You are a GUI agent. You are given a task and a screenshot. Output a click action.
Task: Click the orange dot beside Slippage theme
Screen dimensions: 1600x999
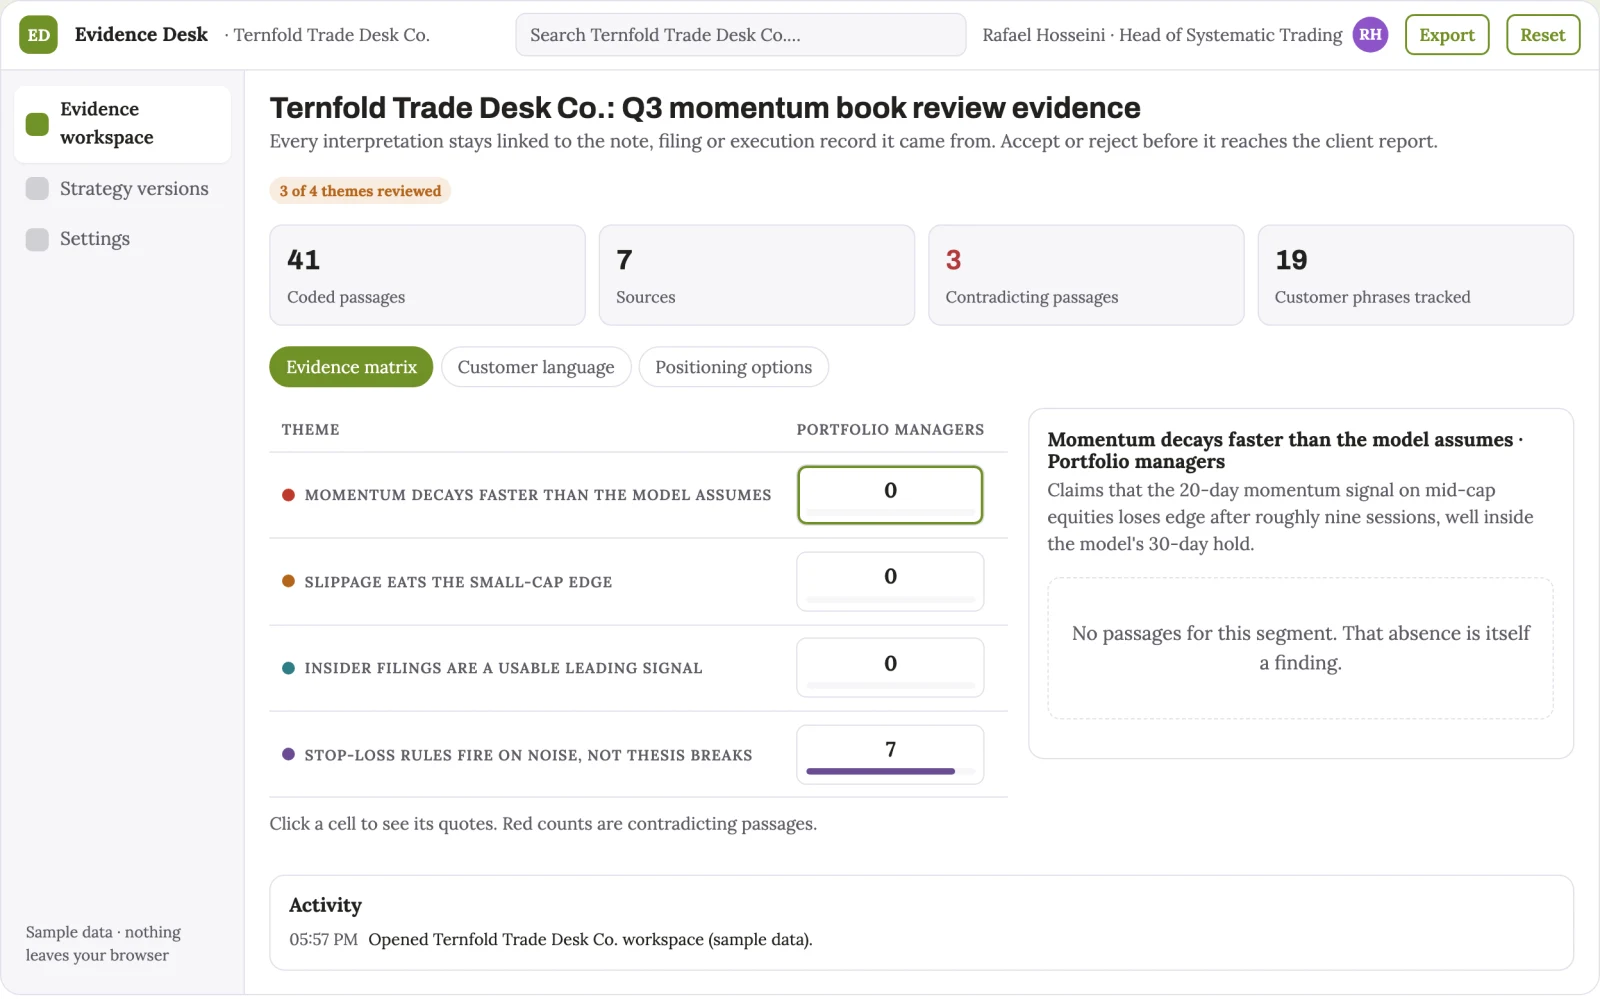pyautogui.click(x=288, y=581)
